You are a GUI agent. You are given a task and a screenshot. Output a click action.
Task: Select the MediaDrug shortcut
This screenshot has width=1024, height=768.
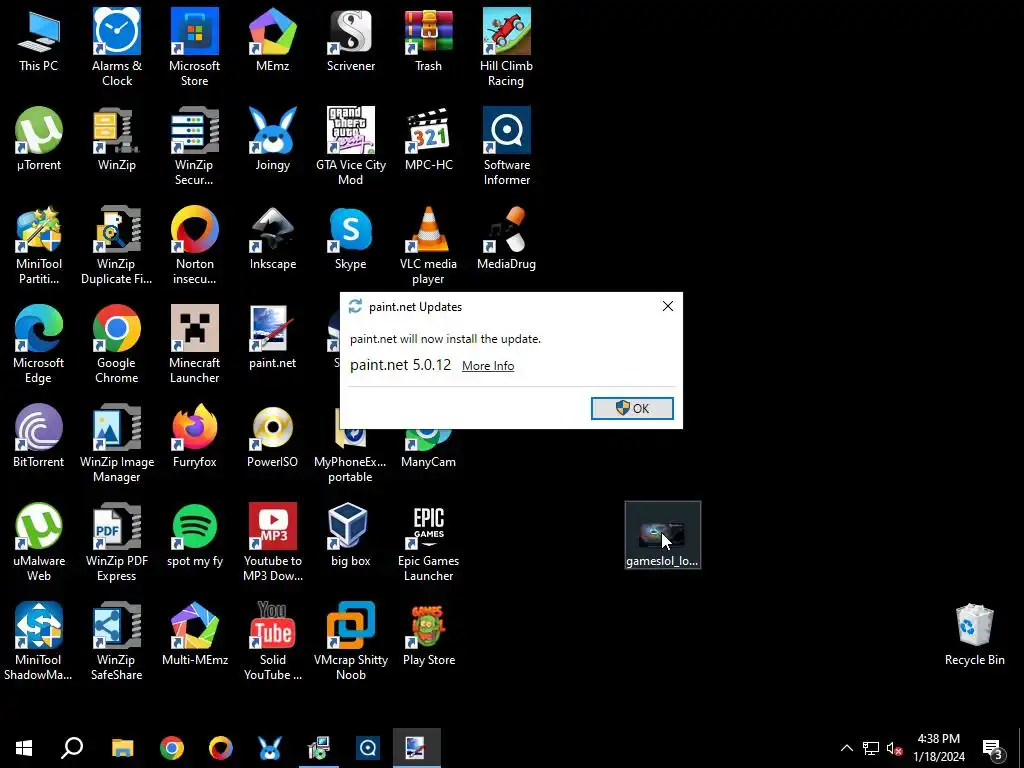pos(506,239)
